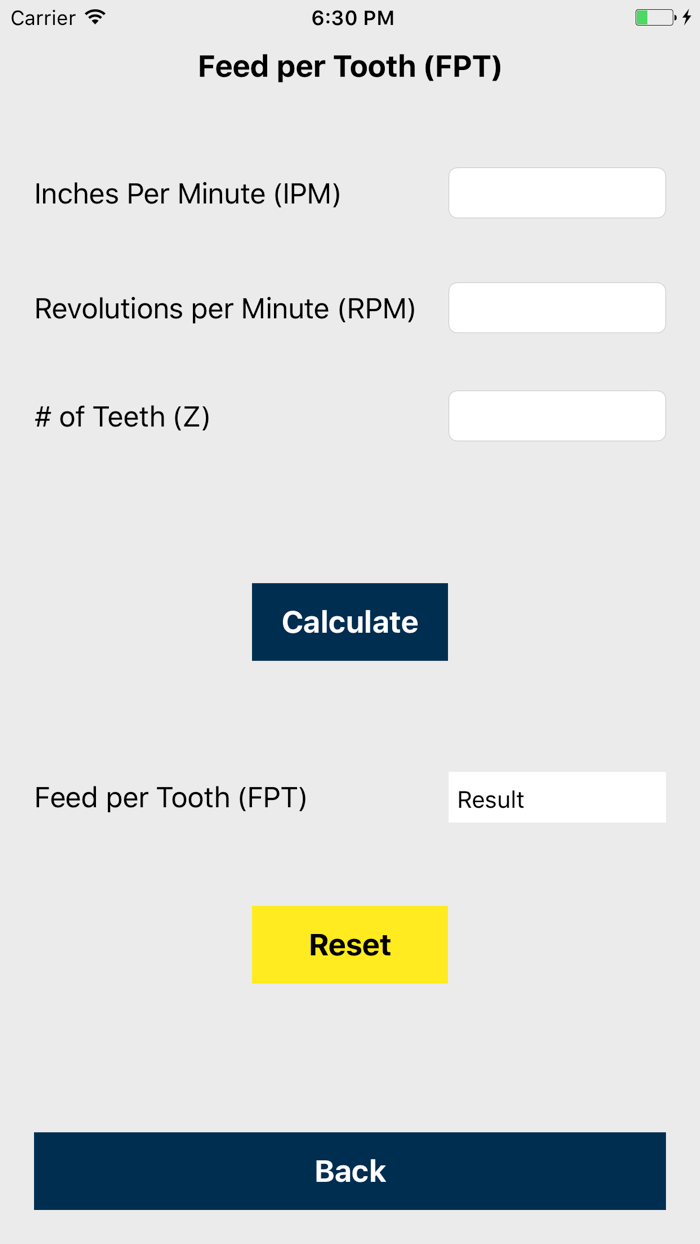Click the battery indicator icon
Screen dimensions: 700x1244
(x=655, y=16)
